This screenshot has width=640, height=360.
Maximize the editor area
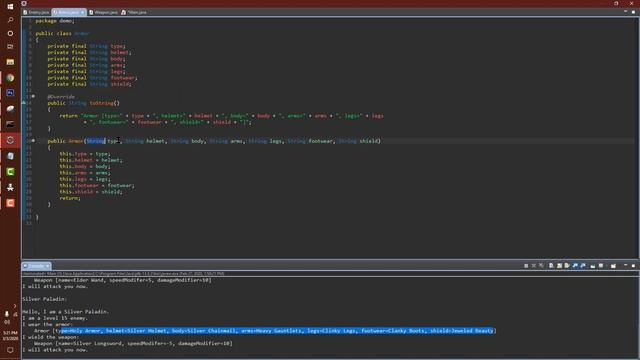click(633, 12)
